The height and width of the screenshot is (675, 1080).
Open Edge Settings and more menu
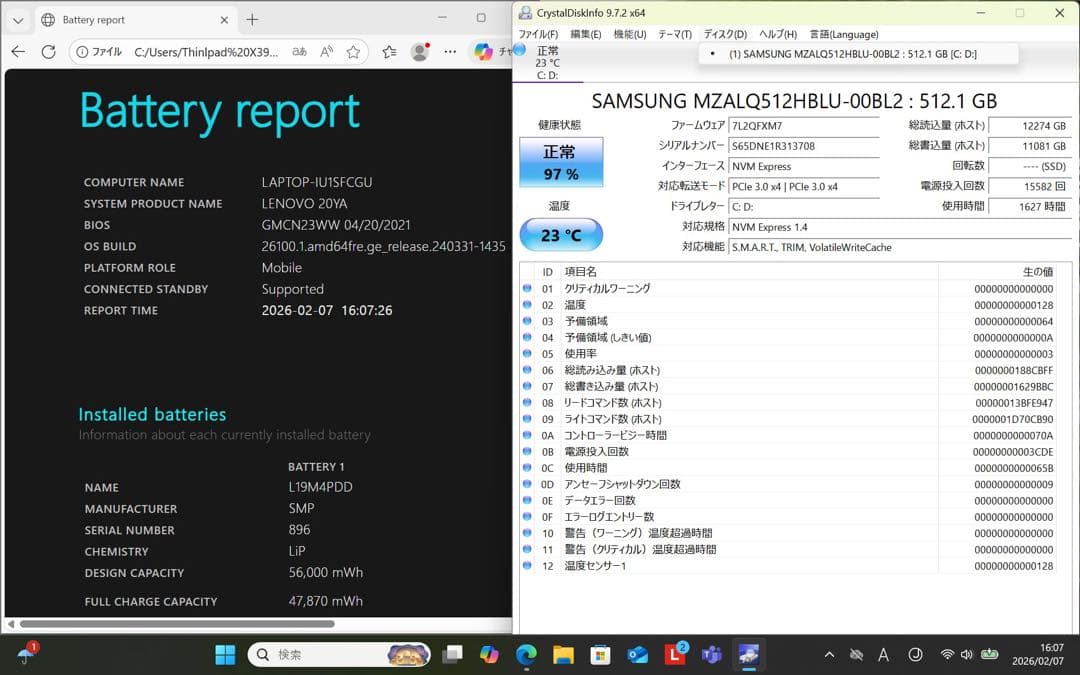(x=450, y=52)
